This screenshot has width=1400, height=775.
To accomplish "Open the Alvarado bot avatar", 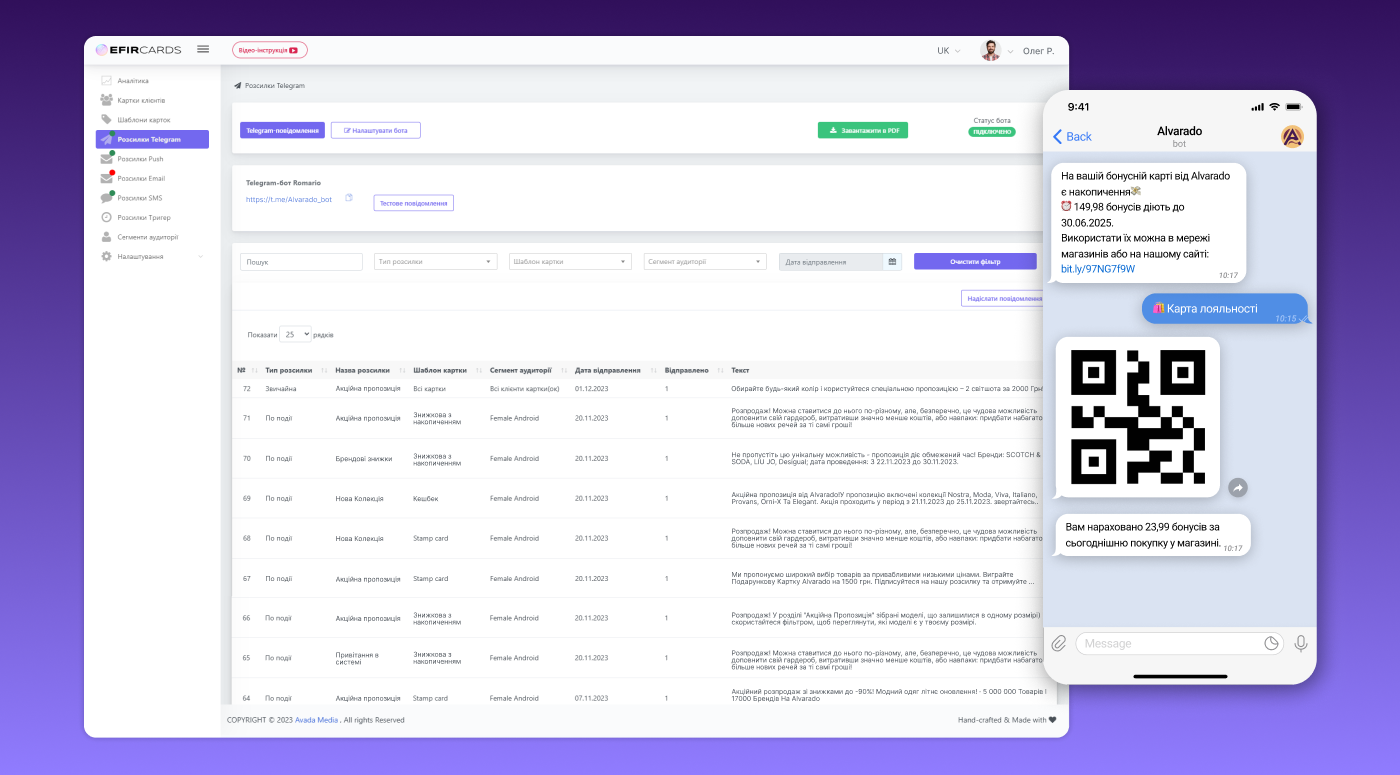I will [1292, 136].
